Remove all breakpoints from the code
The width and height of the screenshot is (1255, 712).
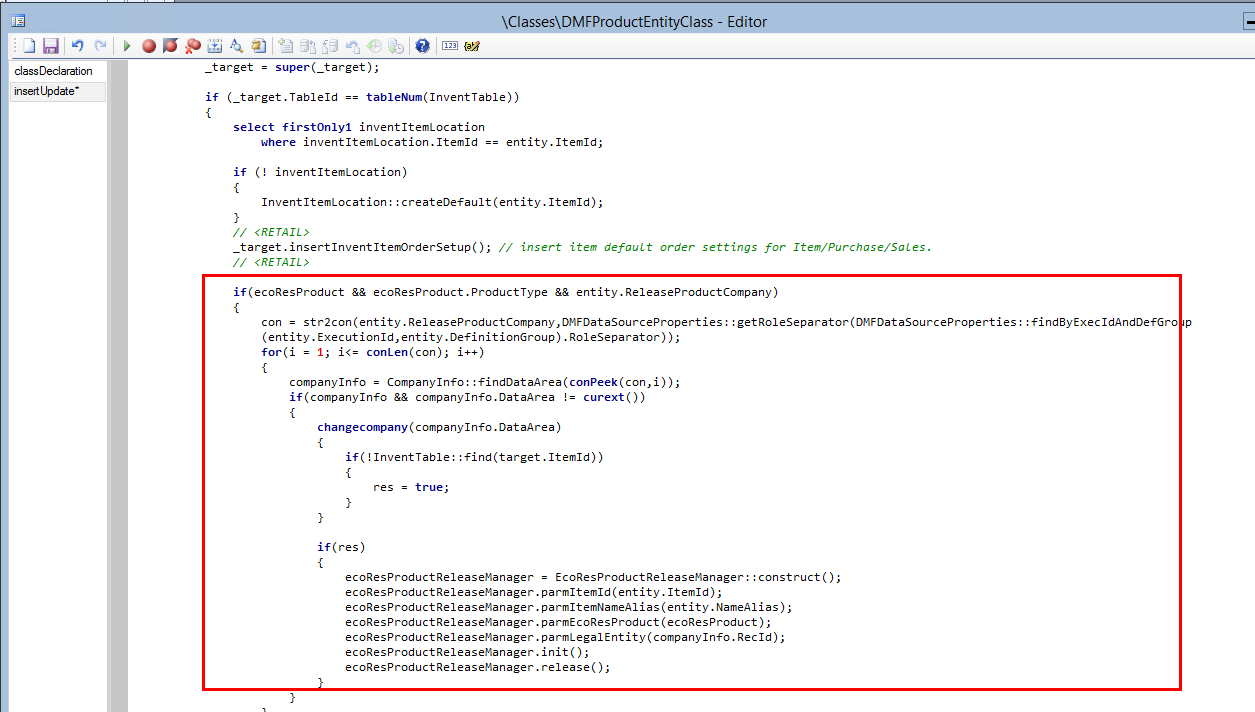click(193, 45)
